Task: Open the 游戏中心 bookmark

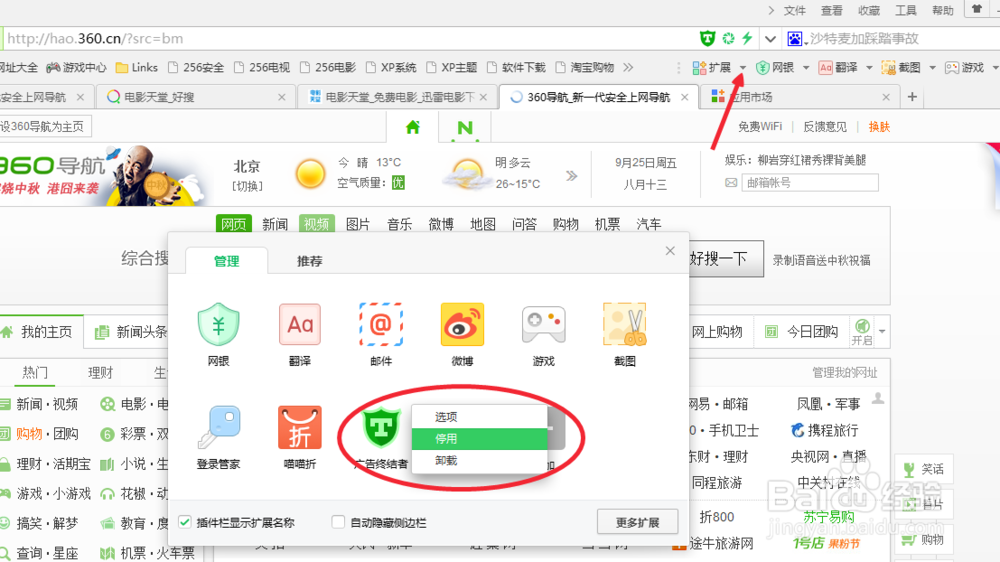Action: pos(77,68)
